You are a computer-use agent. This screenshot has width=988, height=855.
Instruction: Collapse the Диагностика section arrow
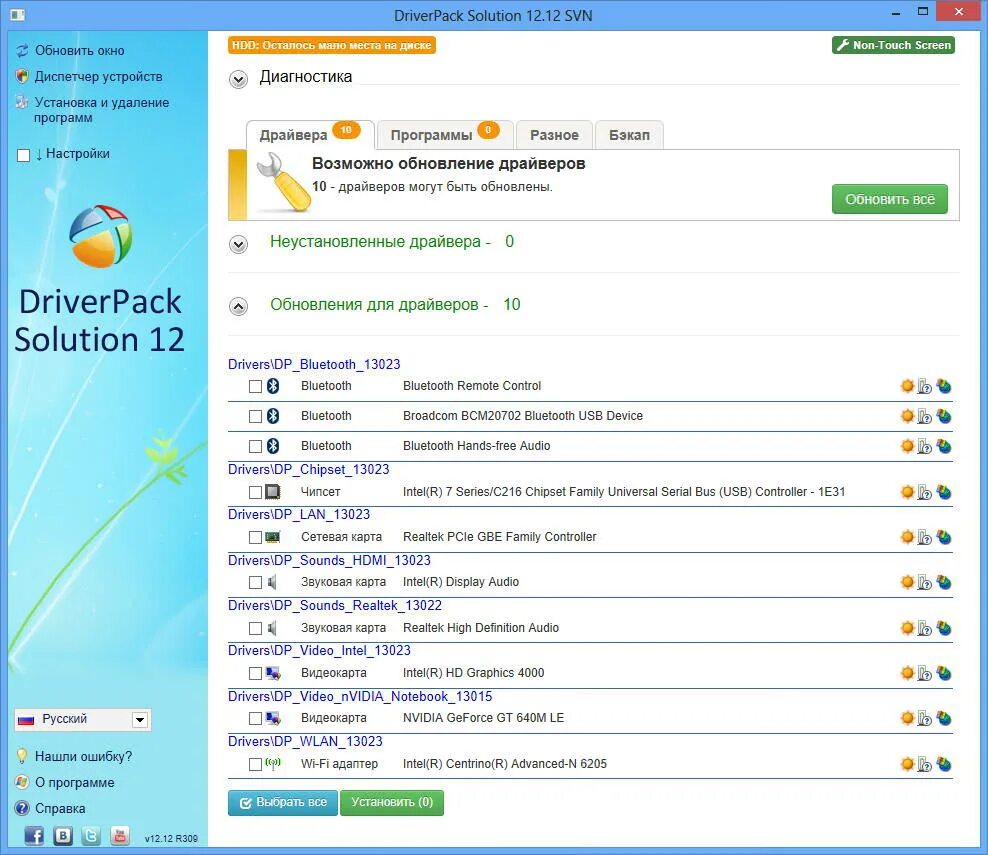click(238, 79)
